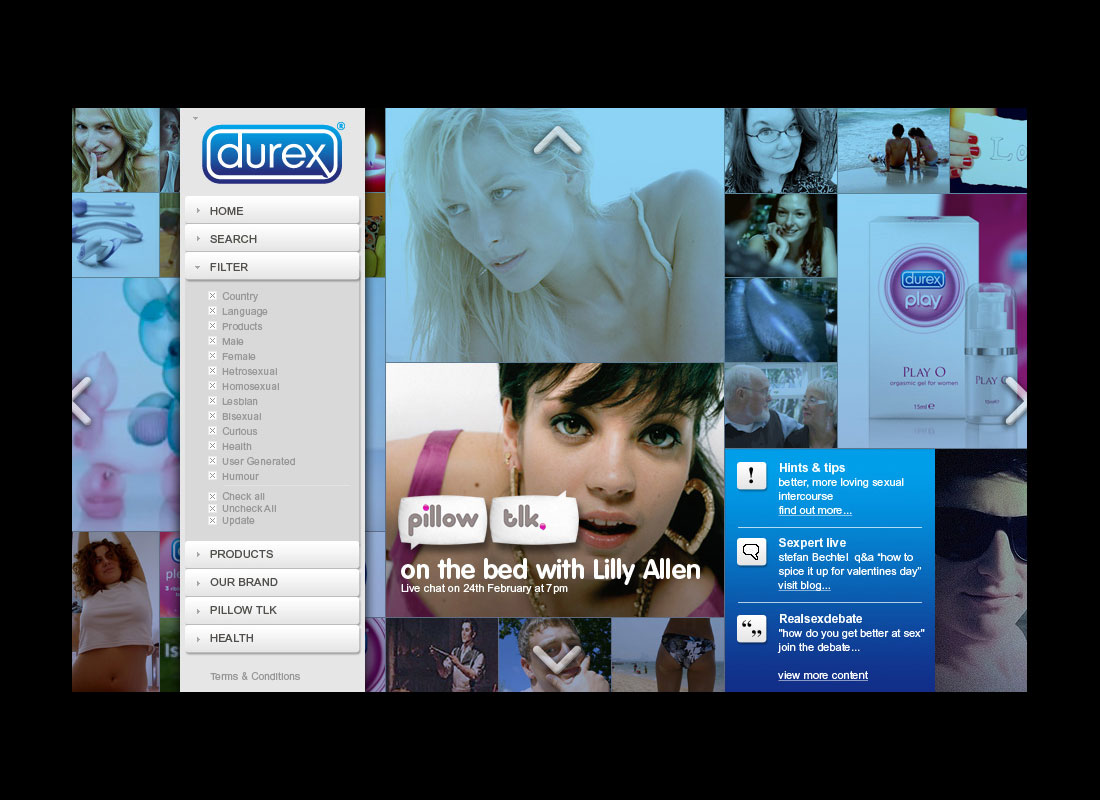Click the Update filter option
Screen dimensions: 1100x800
tap(232, 521)
